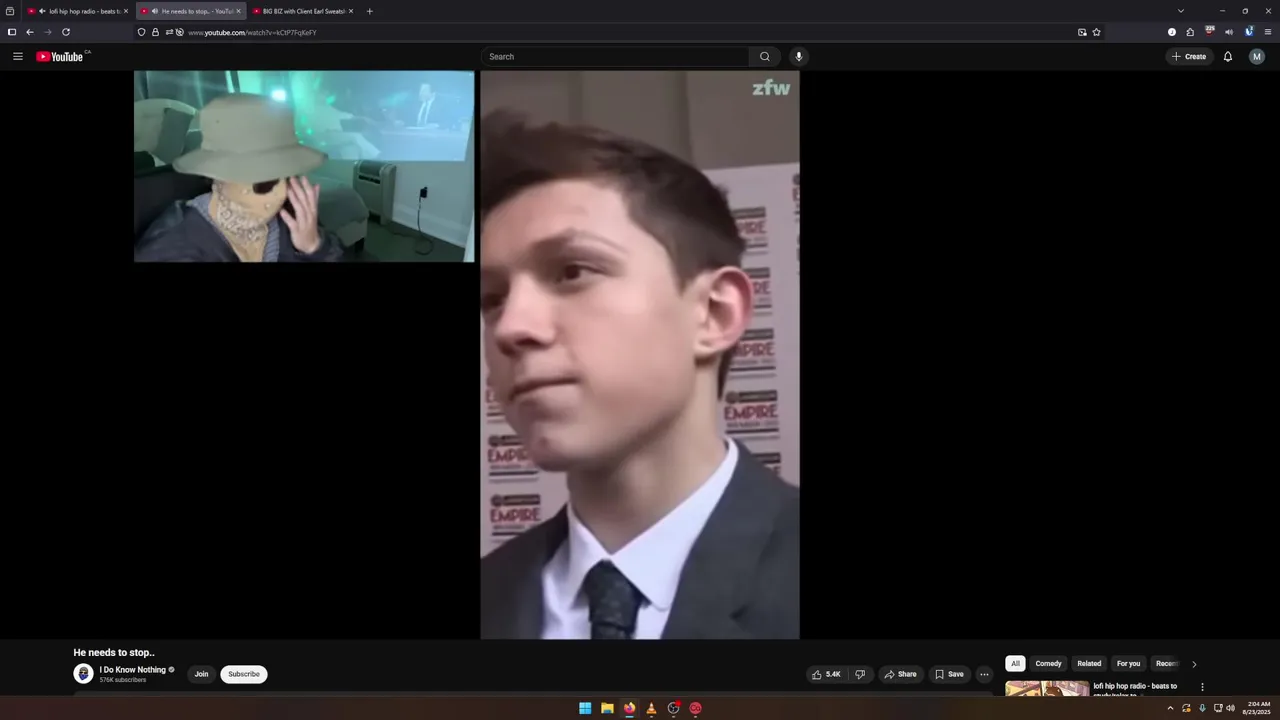Click the video title He needs to stop..
1280x720 pixels.
[114, 652]
